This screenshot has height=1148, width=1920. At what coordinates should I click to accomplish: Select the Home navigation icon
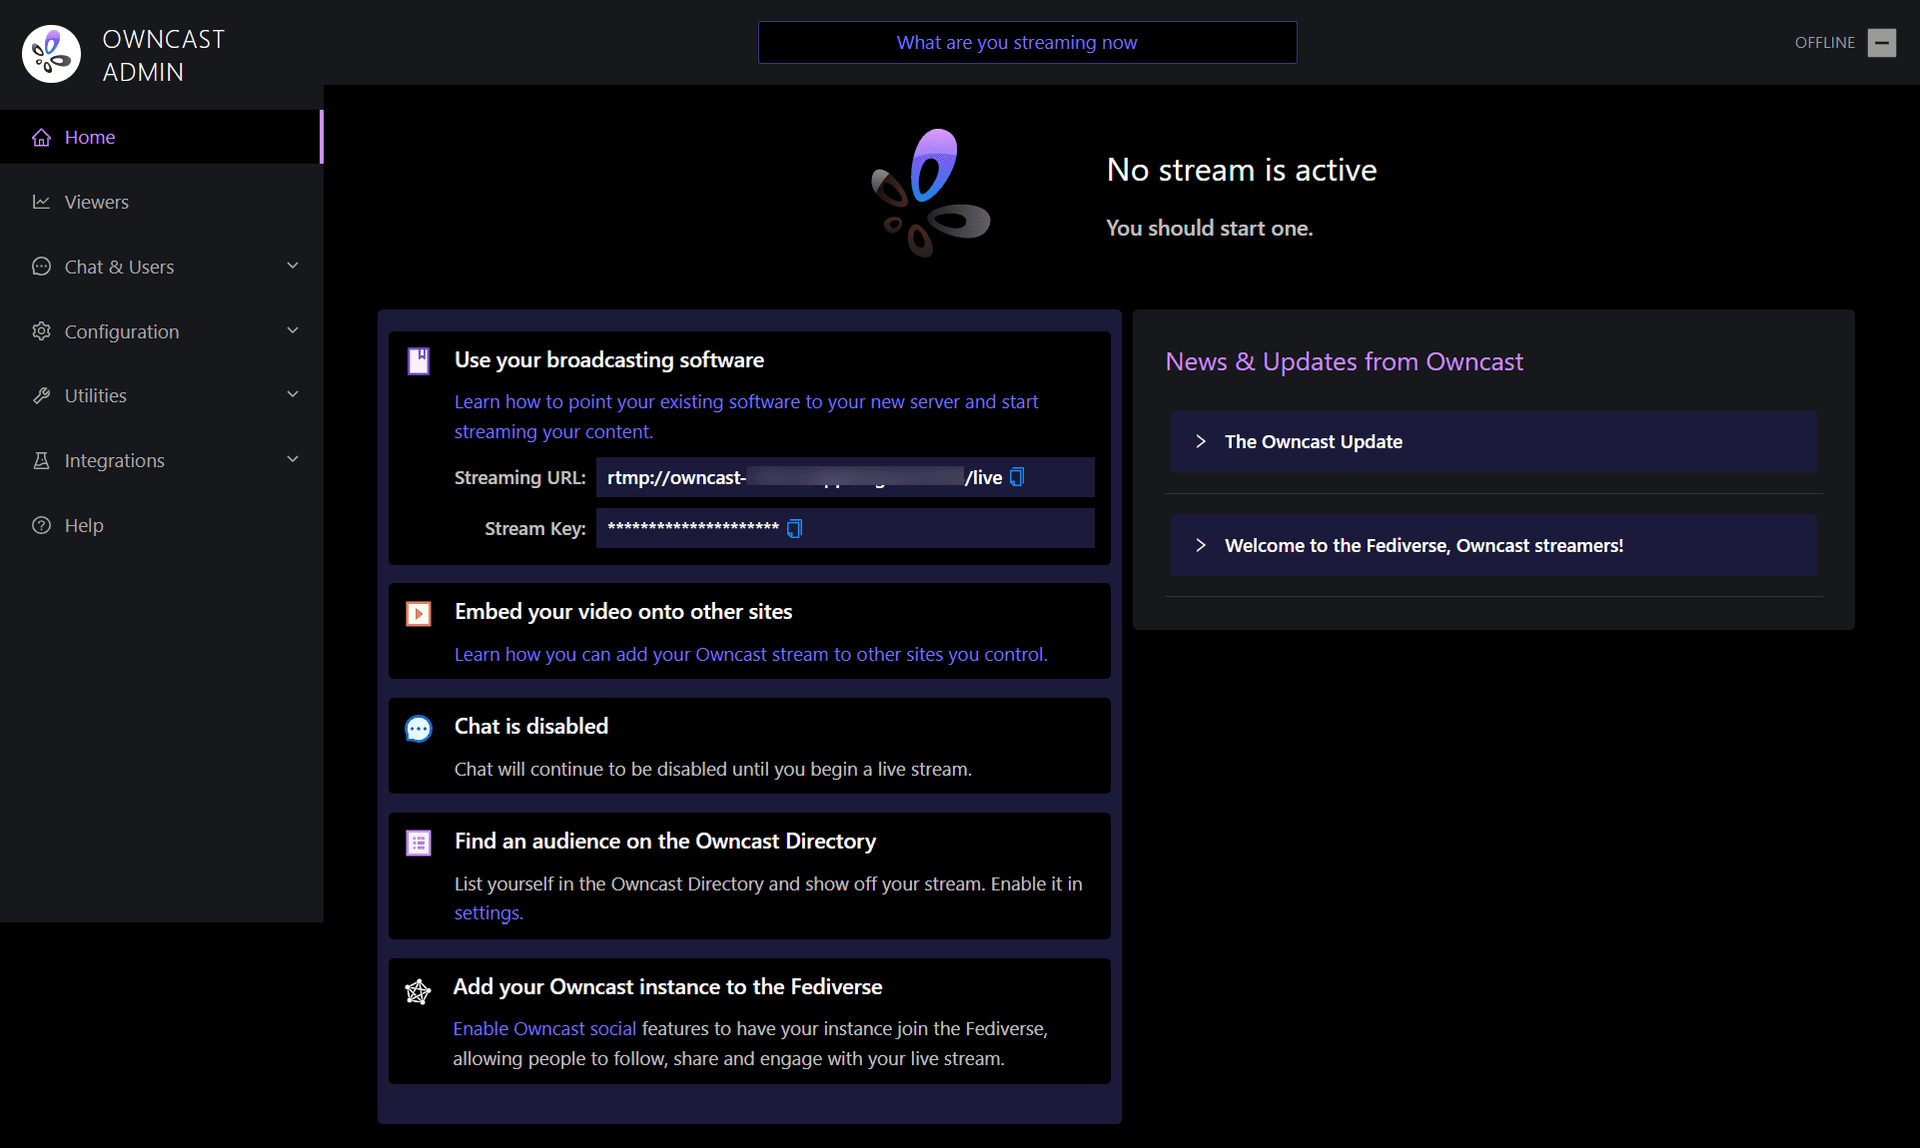click(x=42, y=135)
